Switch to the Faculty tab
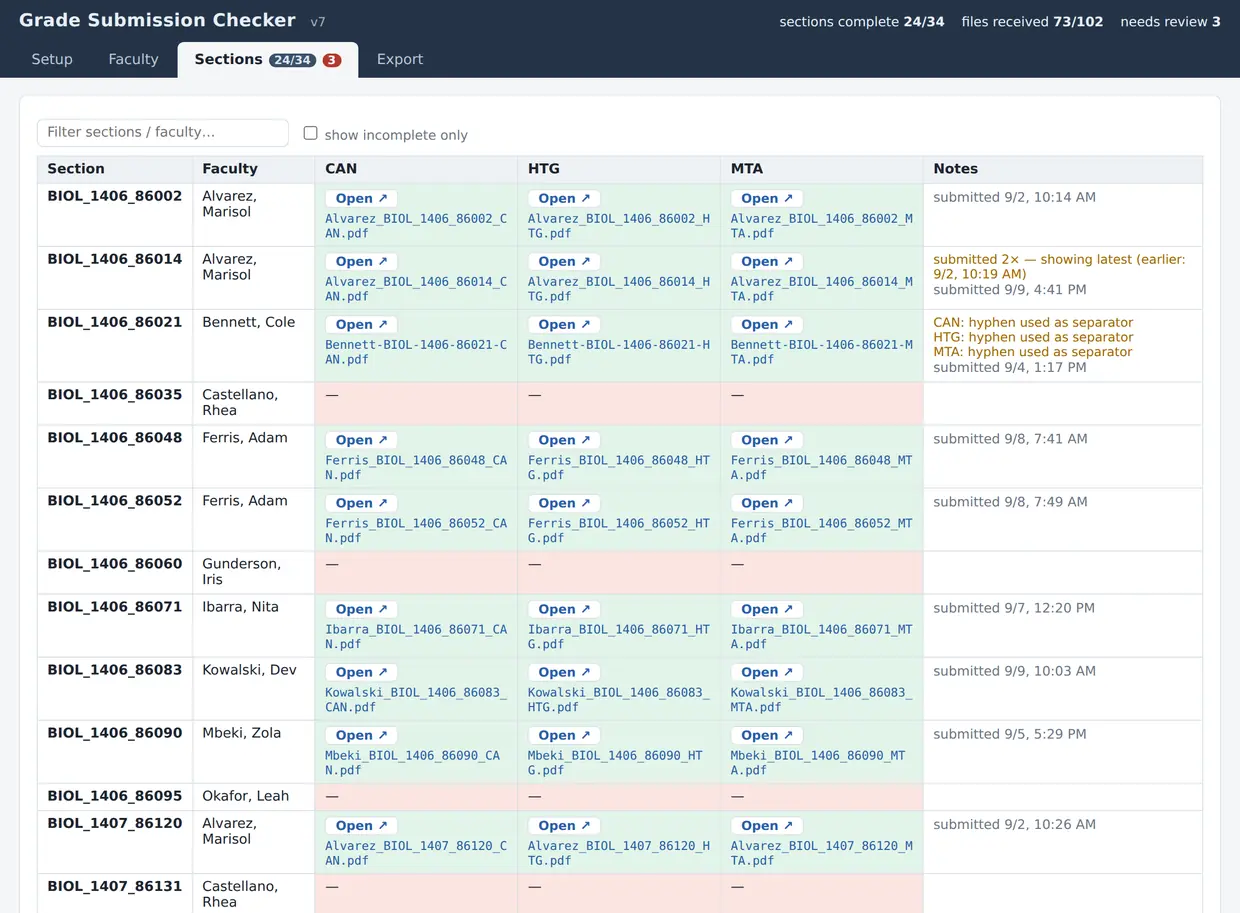Image resolution: width=1240 pixels, height=913 pixels. pyautogui.click(x=133, y=59)
